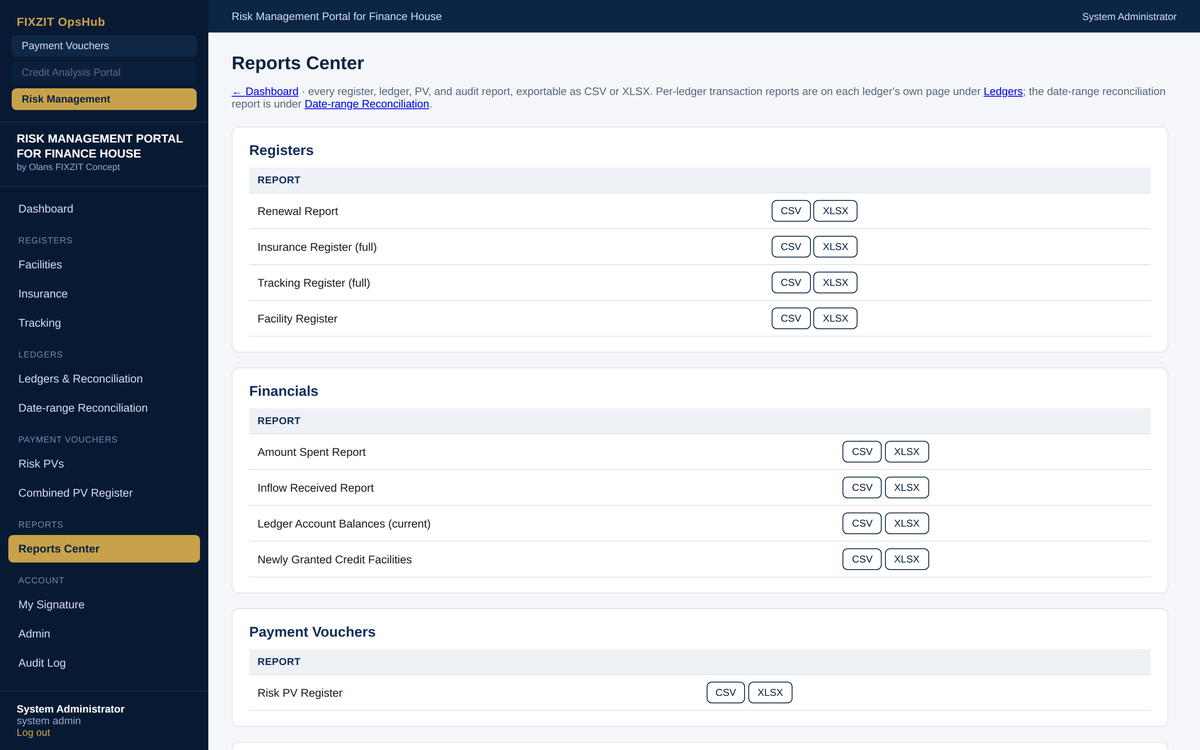
Task: Export Facility Register as XLSX
Action: 835,319
